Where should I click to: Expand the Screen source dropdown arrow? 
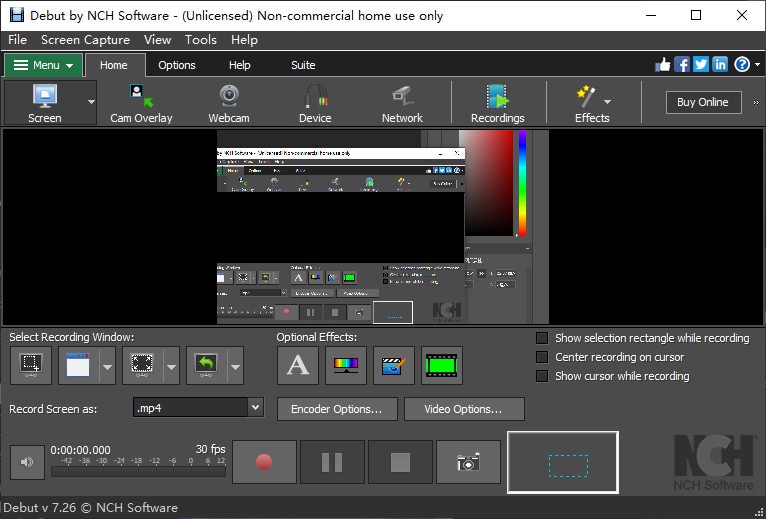point(91,102)
